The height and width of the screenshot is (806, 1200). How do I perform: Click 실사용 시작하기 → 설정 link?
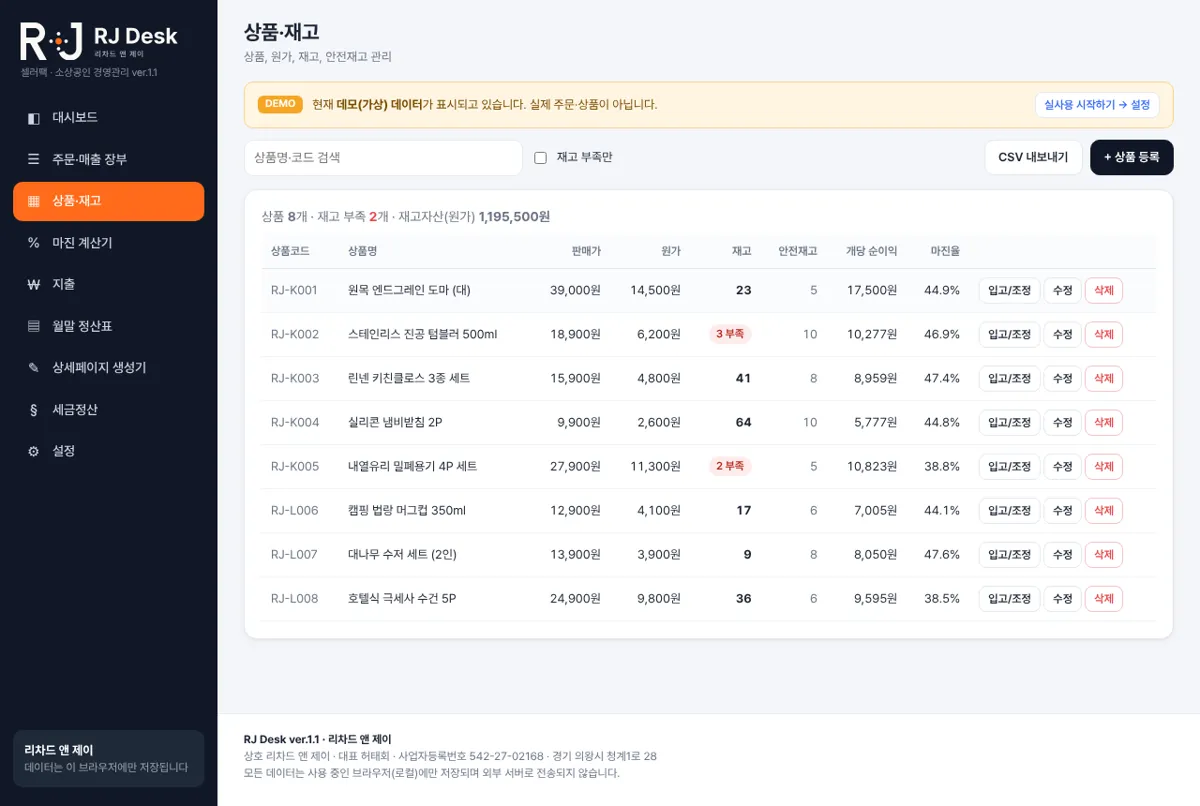point(1097,105)
